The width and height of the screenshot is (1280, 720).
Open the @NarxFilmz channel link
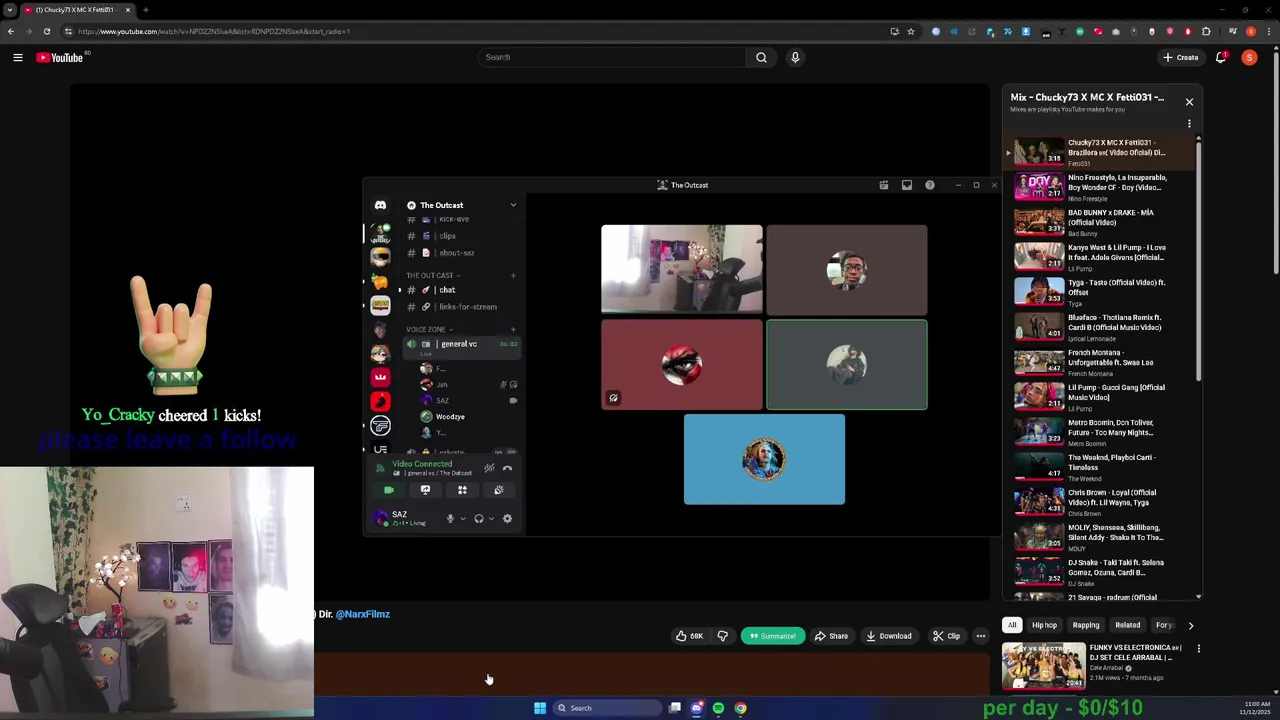362,614
